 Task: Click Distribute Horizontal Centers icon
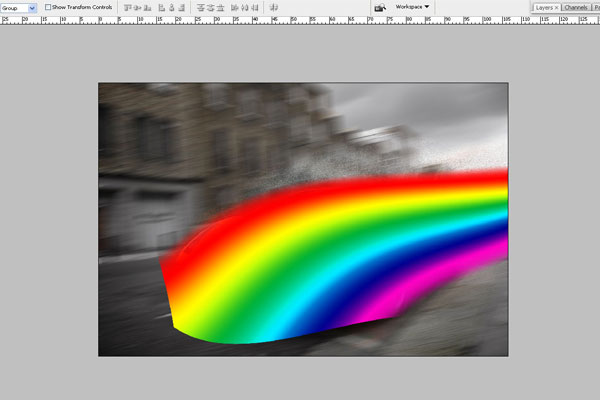pos(245,7)
